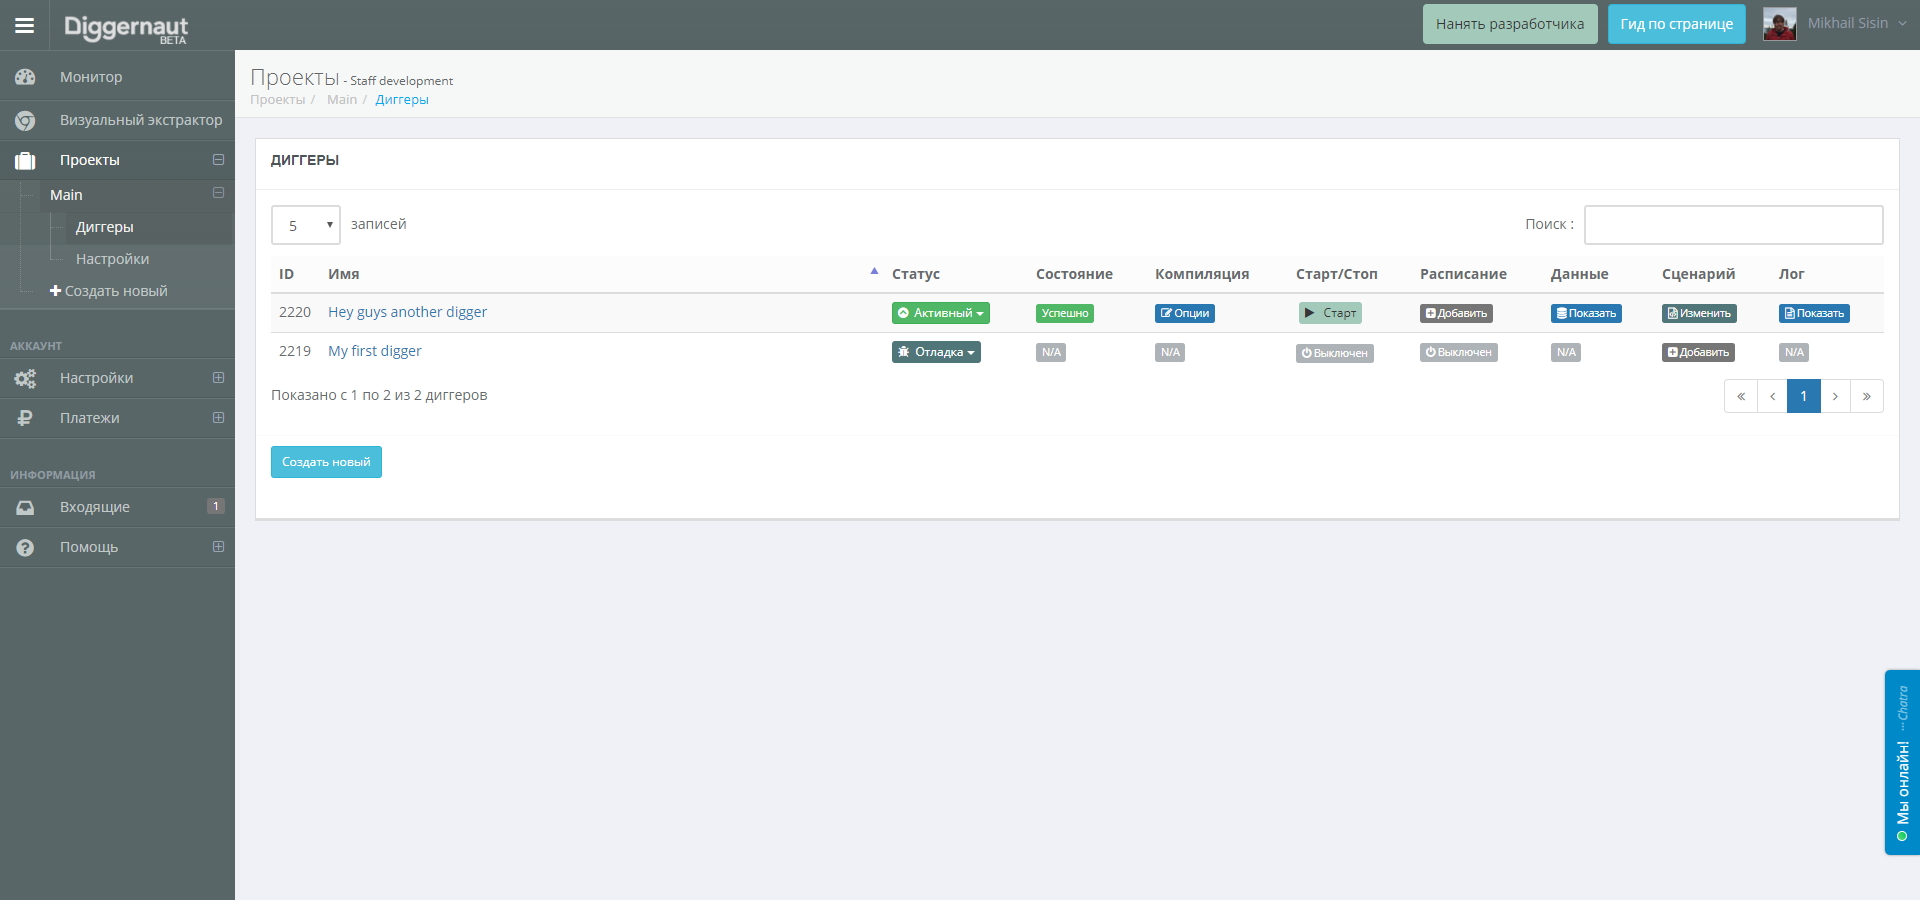1920x900 pixels.
Task: Open Монитор in the sidebar
Action: click(117, 77)
